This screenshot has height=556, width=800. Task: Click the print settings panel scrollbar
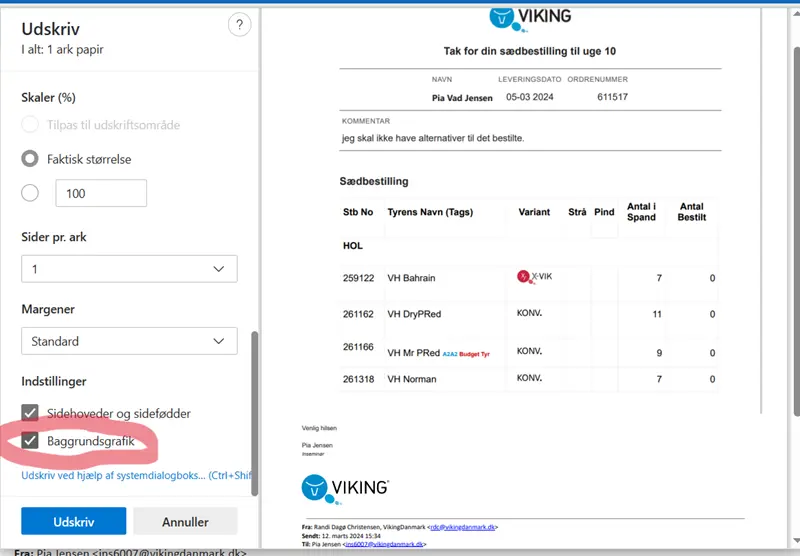coord(254,410)
